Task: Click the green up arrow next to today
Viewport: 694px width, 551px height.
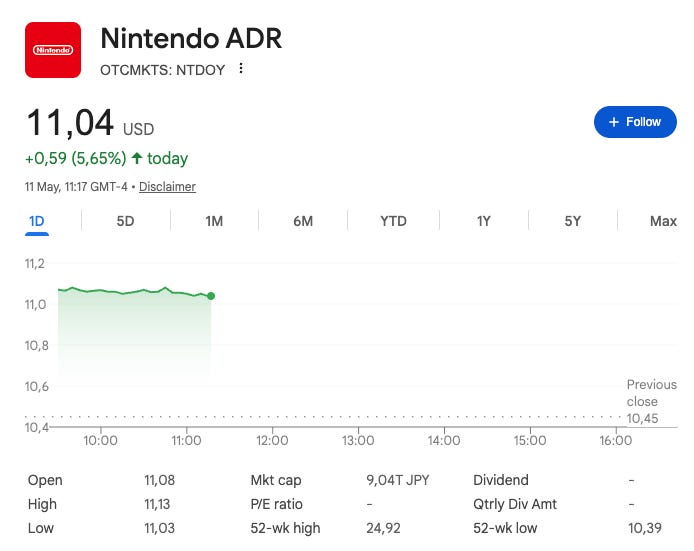Action: [137, 158]
